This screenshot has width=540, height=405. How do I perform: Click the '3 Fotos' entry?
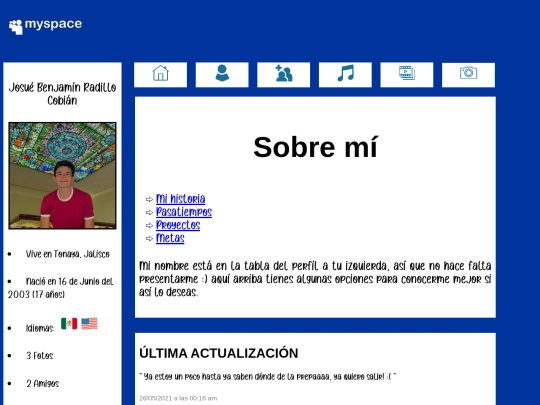pos(40,355)
